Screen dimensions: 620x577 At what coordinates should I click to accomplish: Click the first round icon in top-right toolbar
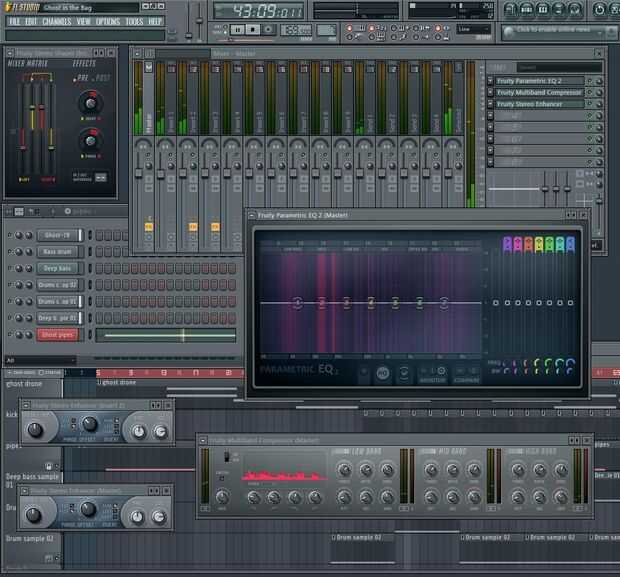(x=510, y=9)
